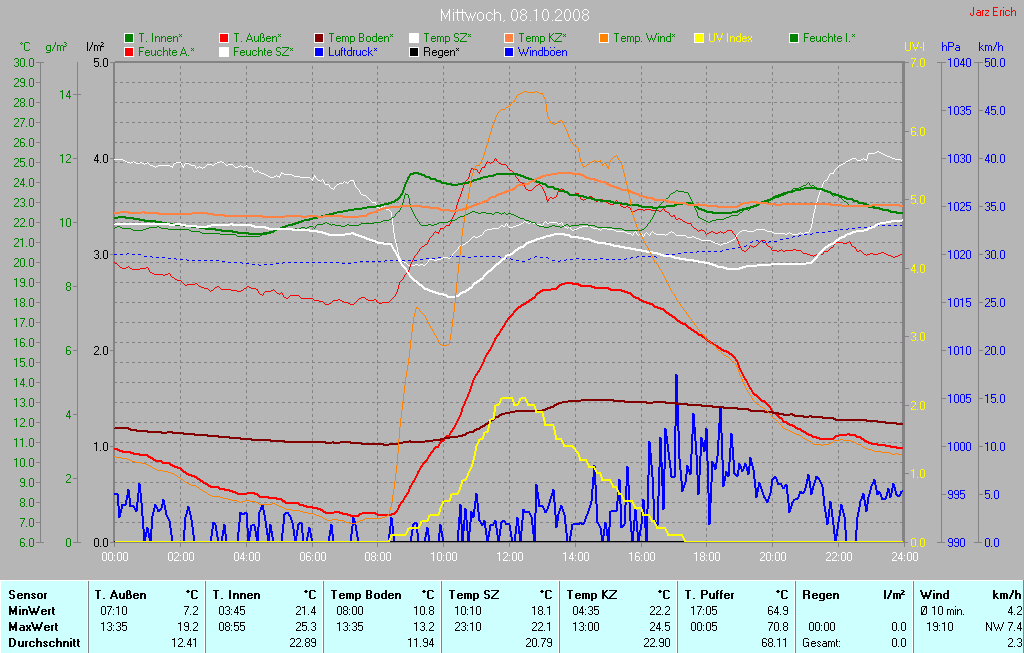
Task: Click the Feuchte SZ legend label
Action: coord(263,51)
